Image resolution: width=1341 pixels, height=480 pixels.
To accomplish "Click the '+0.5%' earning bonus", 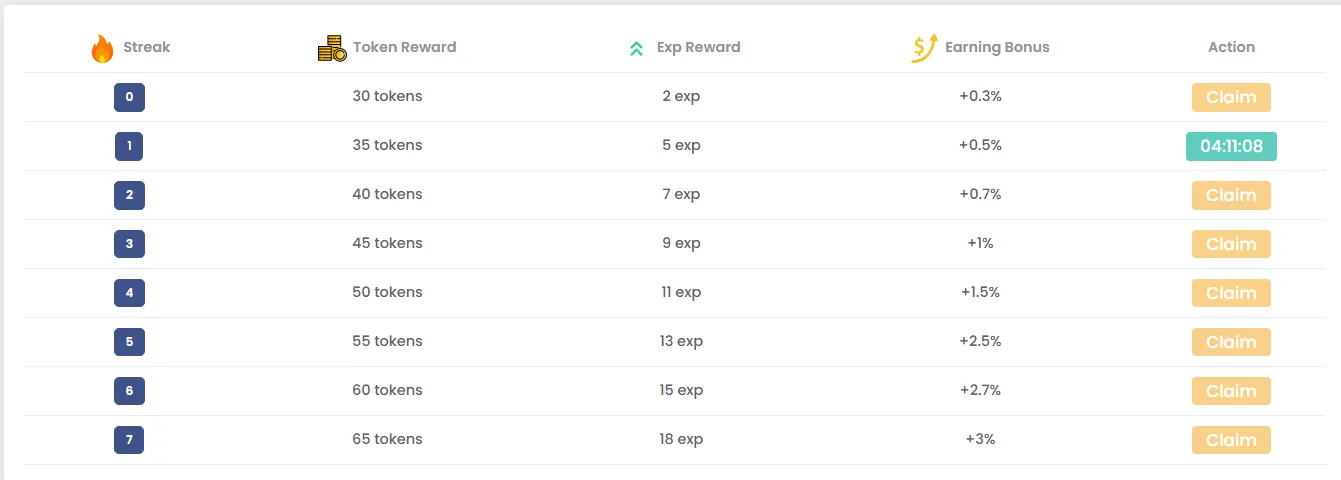I will tap(980, 146).
